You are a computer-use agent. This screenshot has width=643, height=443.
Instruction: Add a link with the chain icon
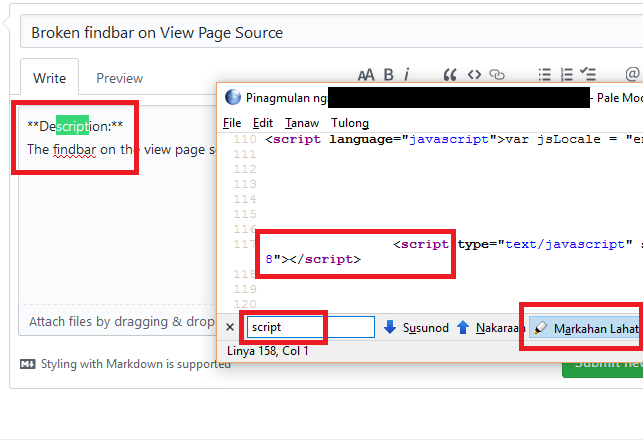click(497, 75)
